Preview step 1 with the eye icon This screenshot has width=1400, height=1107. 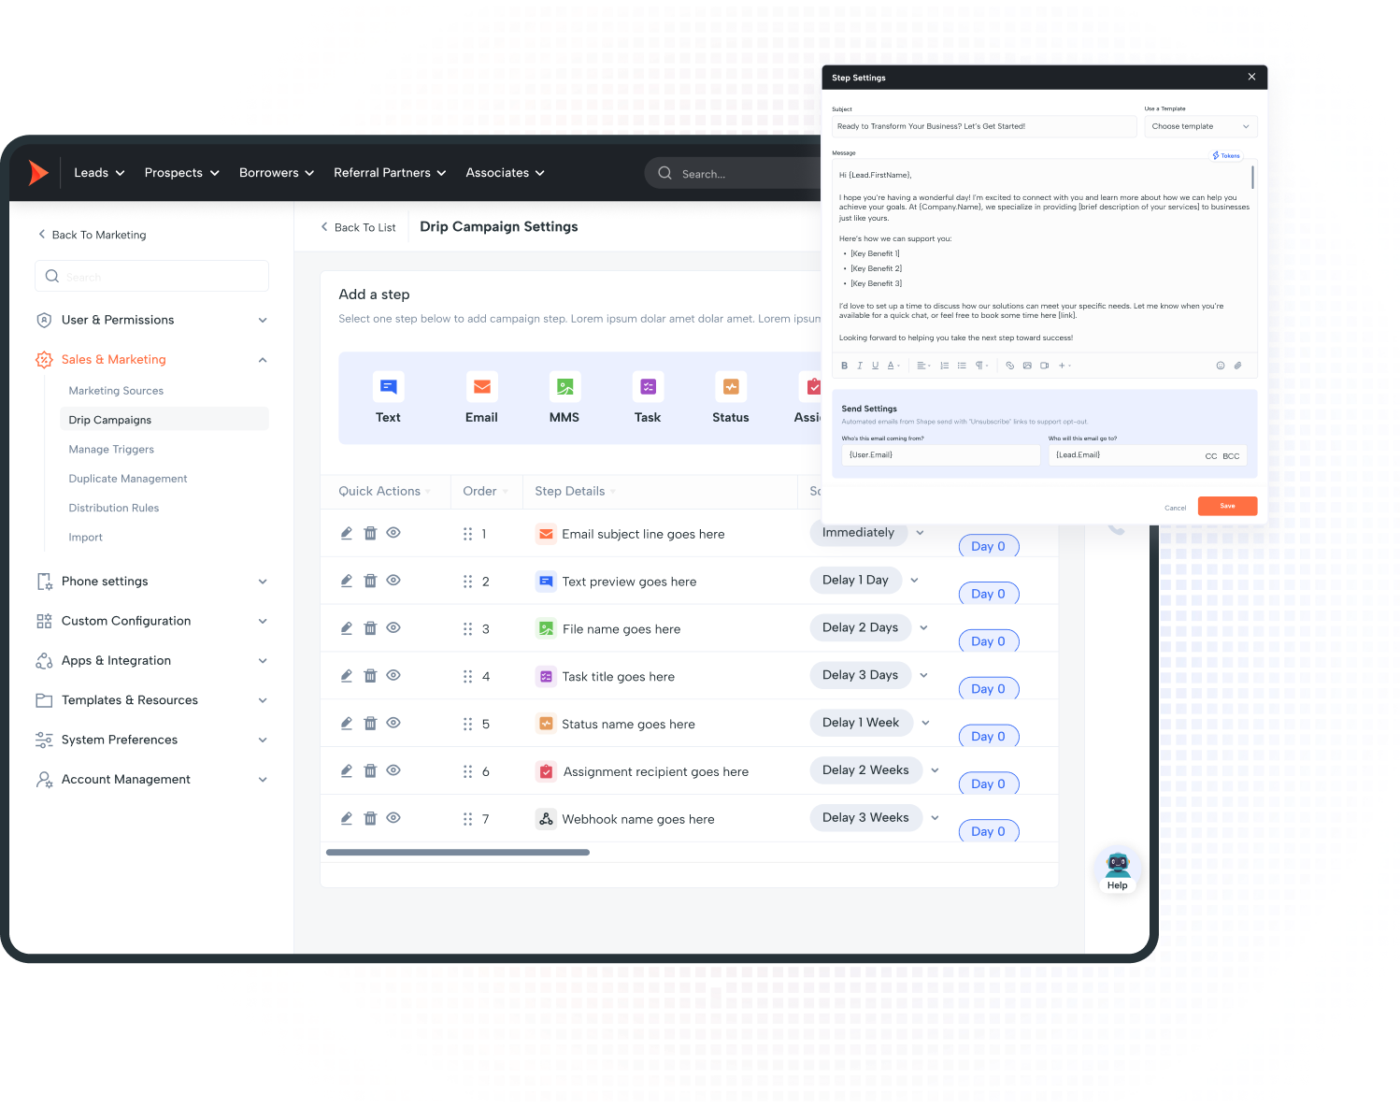pyautogui.click(x=394, y=533)
